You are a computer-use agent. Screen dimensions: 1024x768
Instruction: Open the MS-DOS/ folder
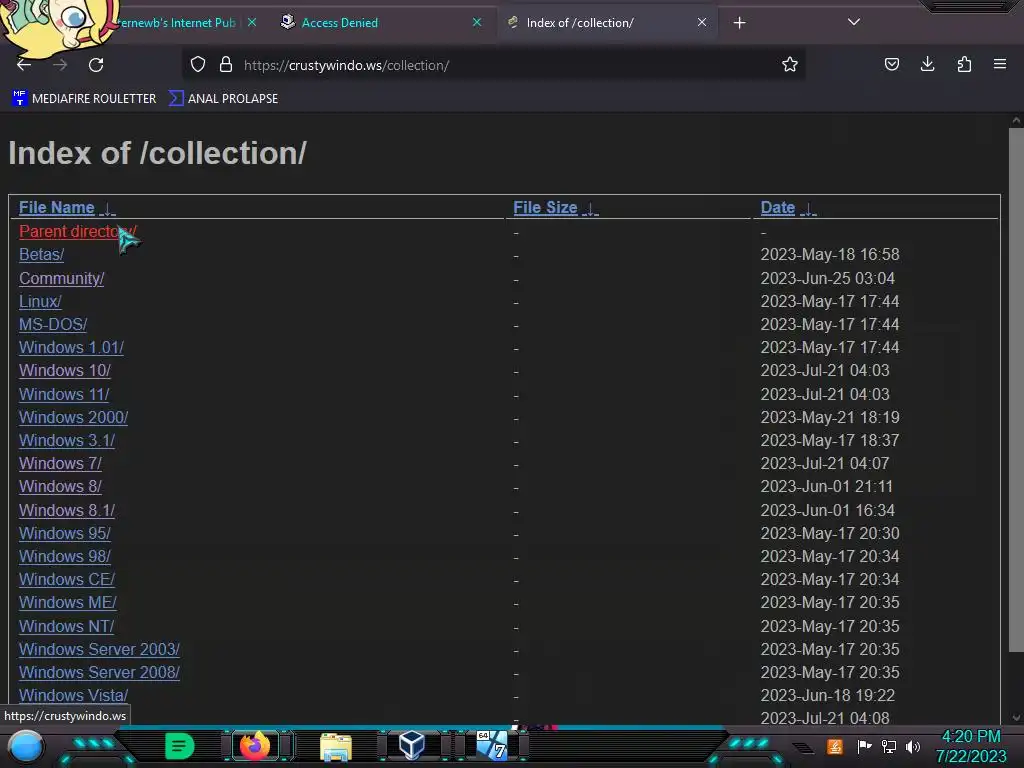coord(53,325)
